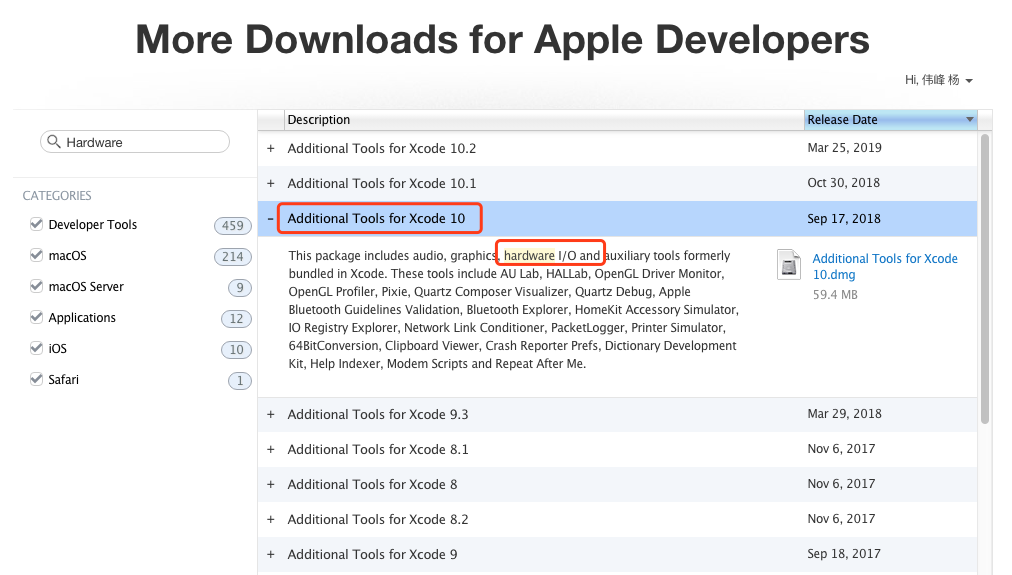Screen dimensions: 1012x575
Task: Expand the Xcode 9 tools row dated Sep 18, 2017
Action: (271, 554)
